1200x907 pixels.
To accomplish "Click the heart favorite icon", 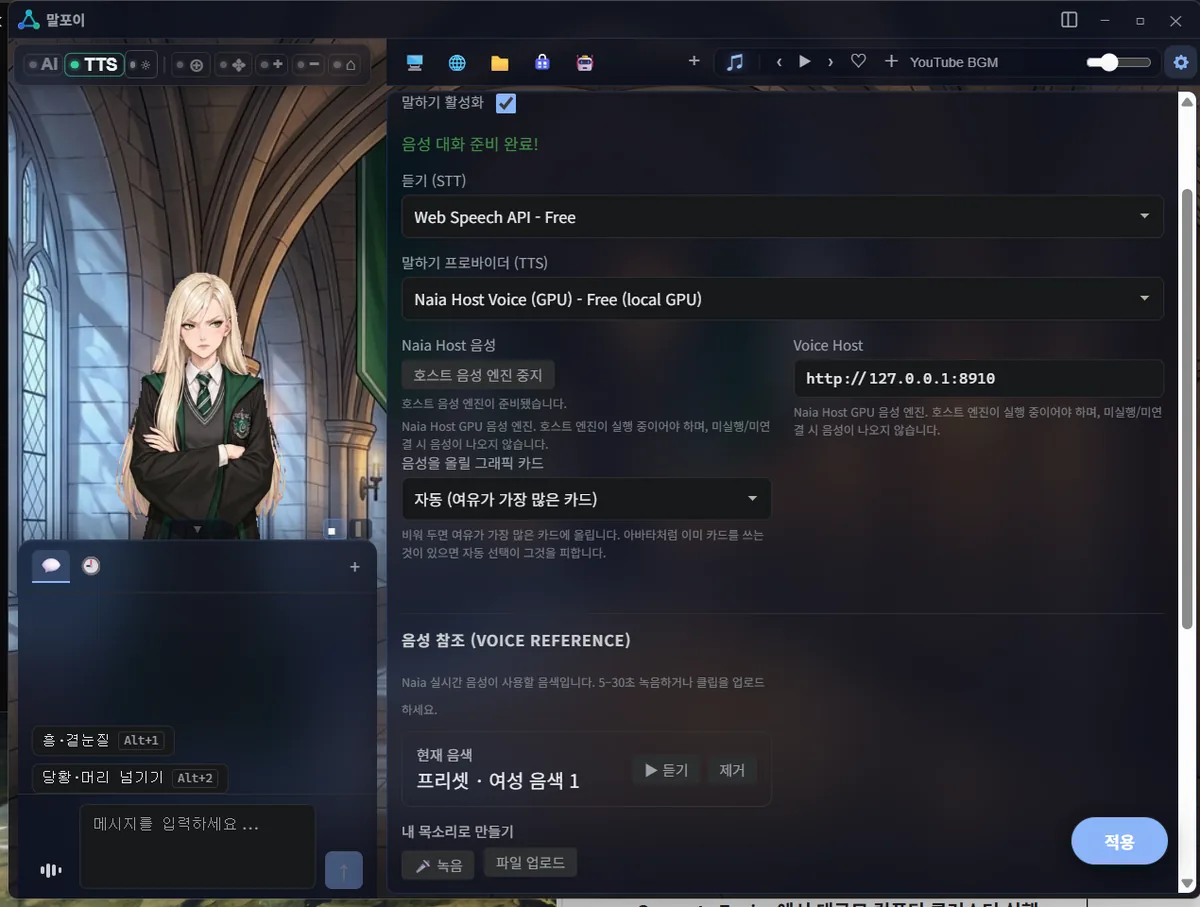I will (x=858, y=62).
